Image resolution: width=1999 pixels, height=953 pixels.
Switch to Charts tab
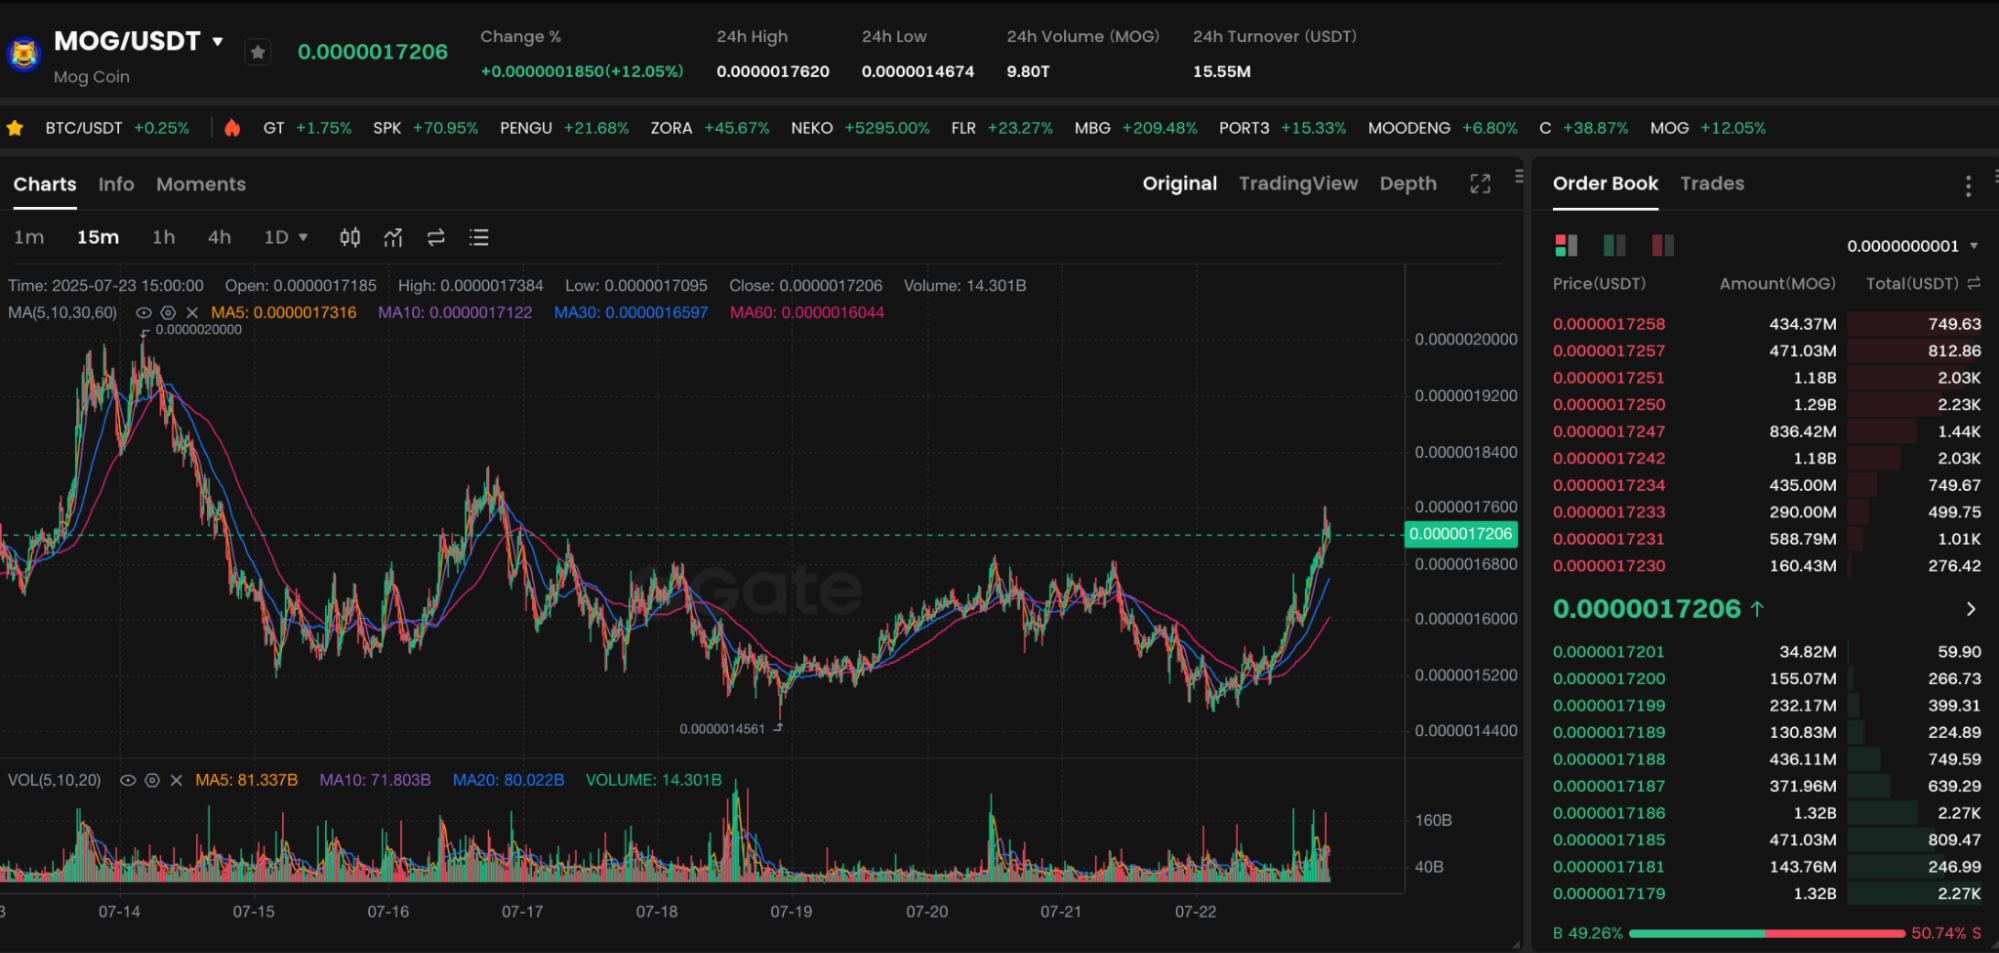point(45,184)
